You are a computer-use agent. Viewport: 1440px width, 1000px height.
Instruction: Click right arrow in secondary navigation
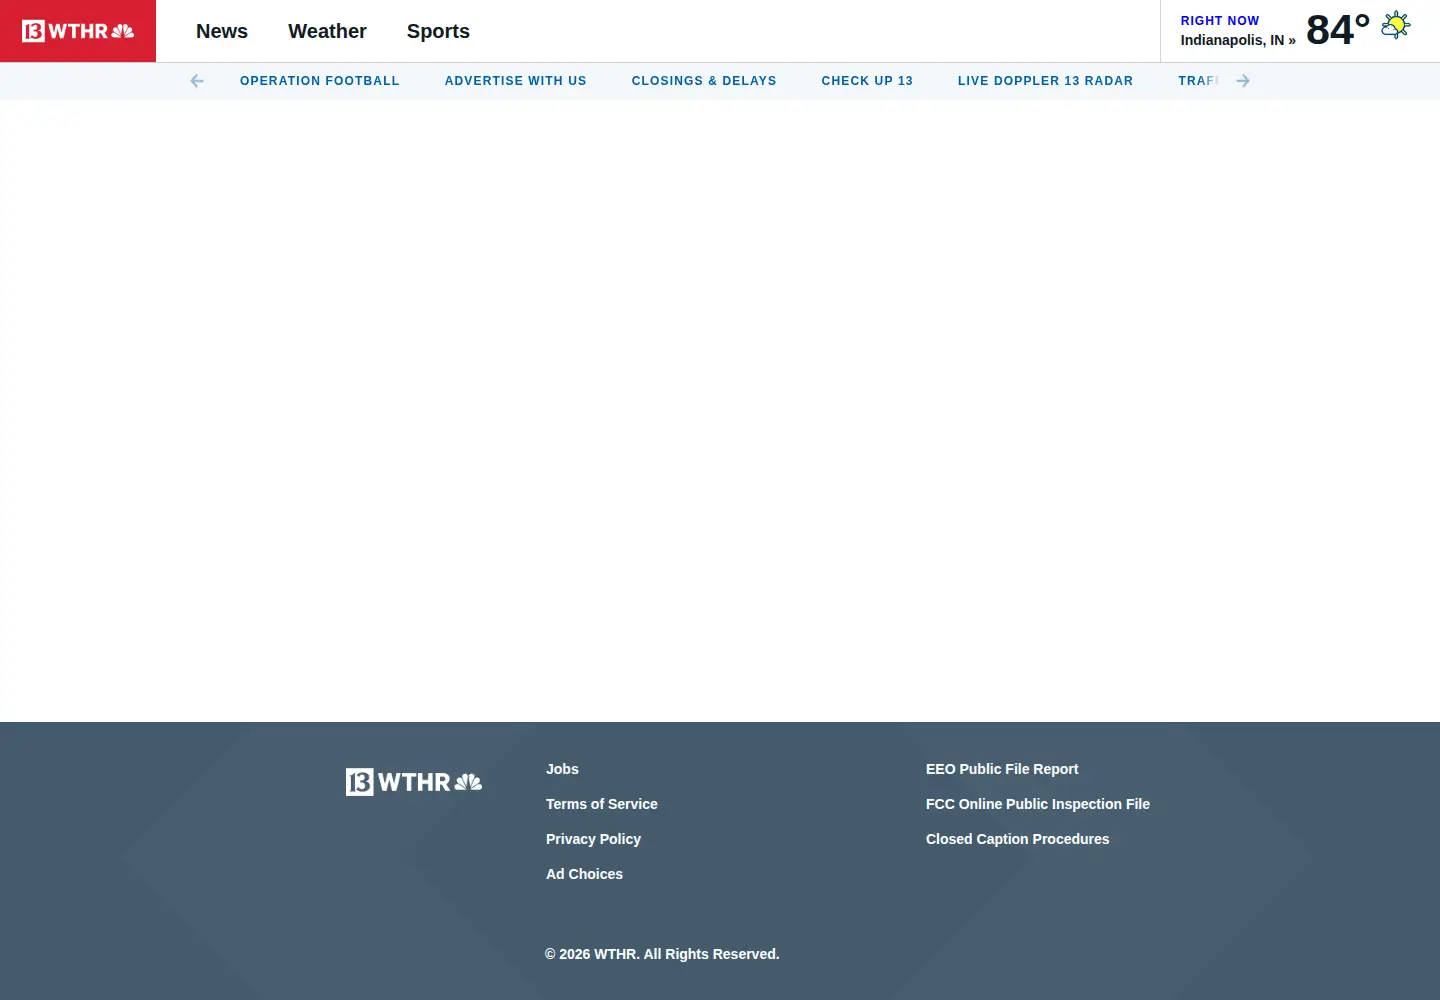point(1243,81)
